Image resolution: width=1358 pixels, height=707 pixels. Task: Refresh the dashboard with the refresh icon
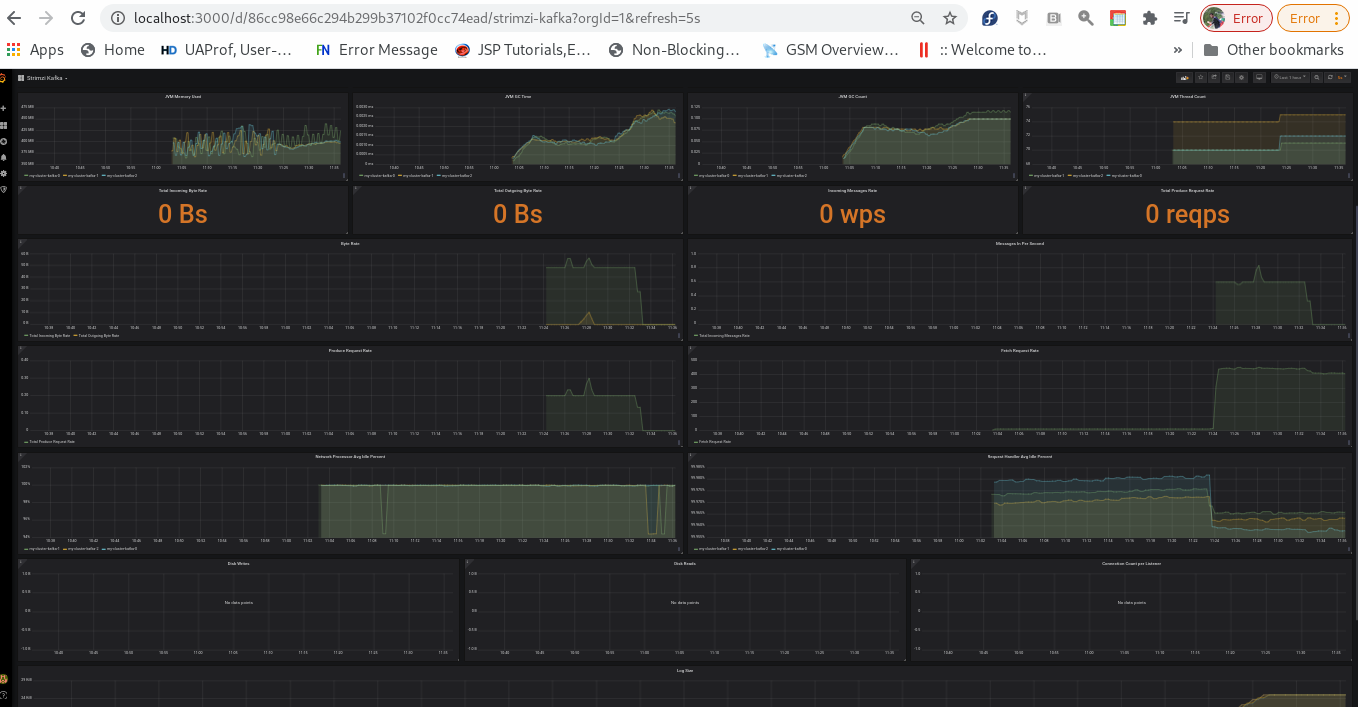click(x=1330, y=78)
